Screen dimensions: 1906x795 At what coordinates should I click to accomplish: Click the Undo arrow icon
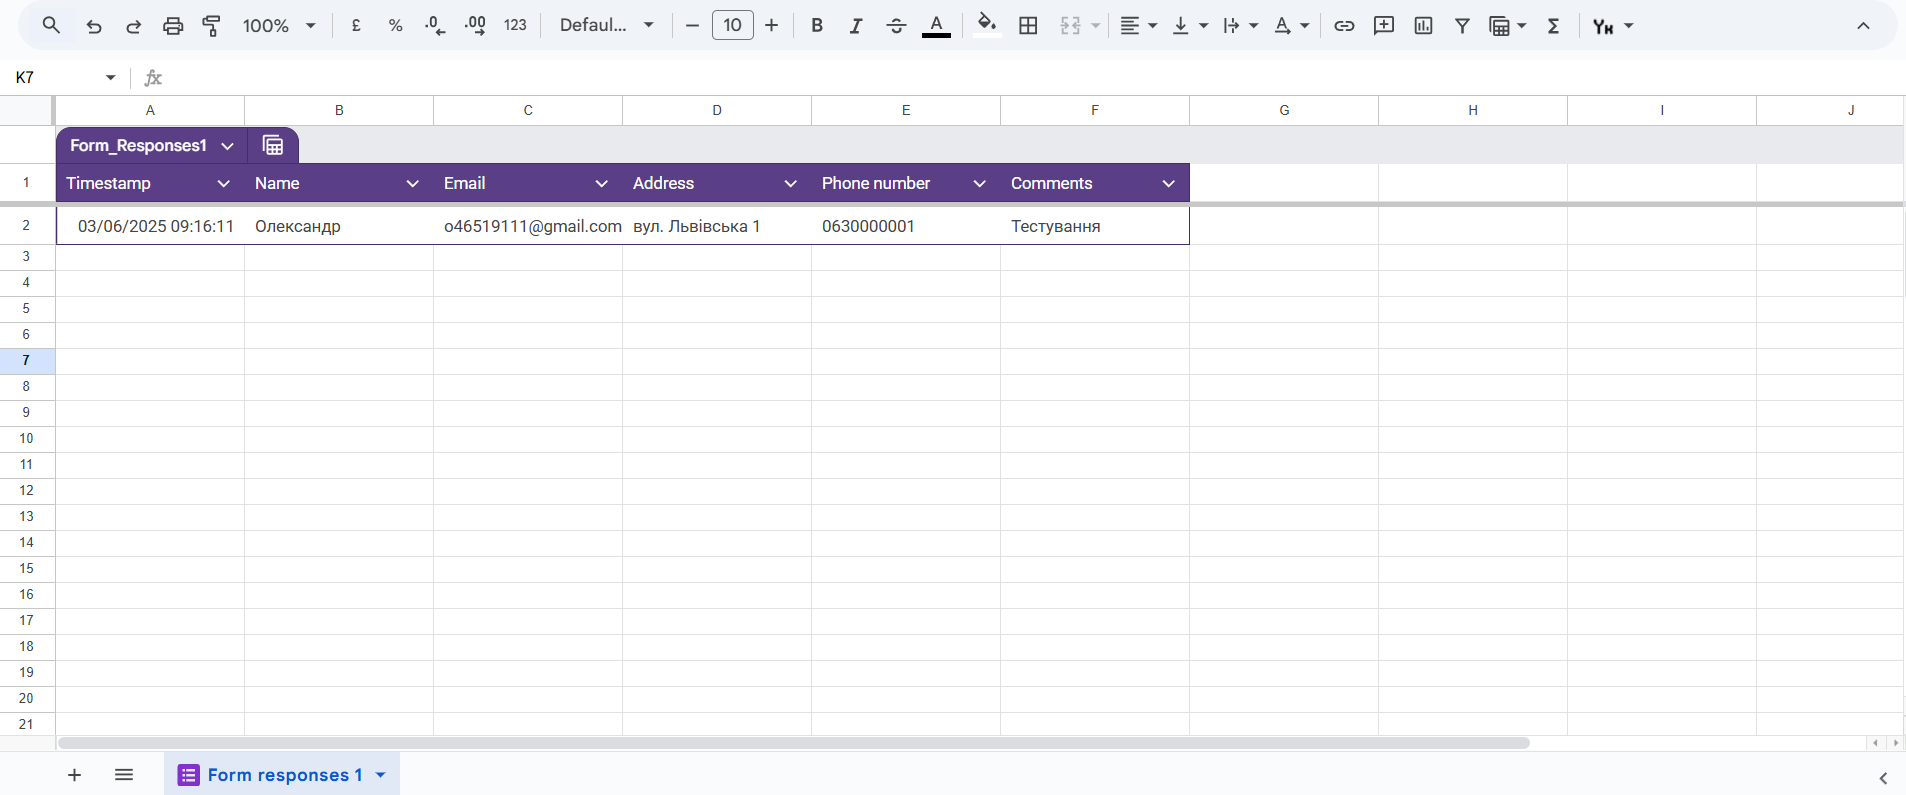pos(94,26)
